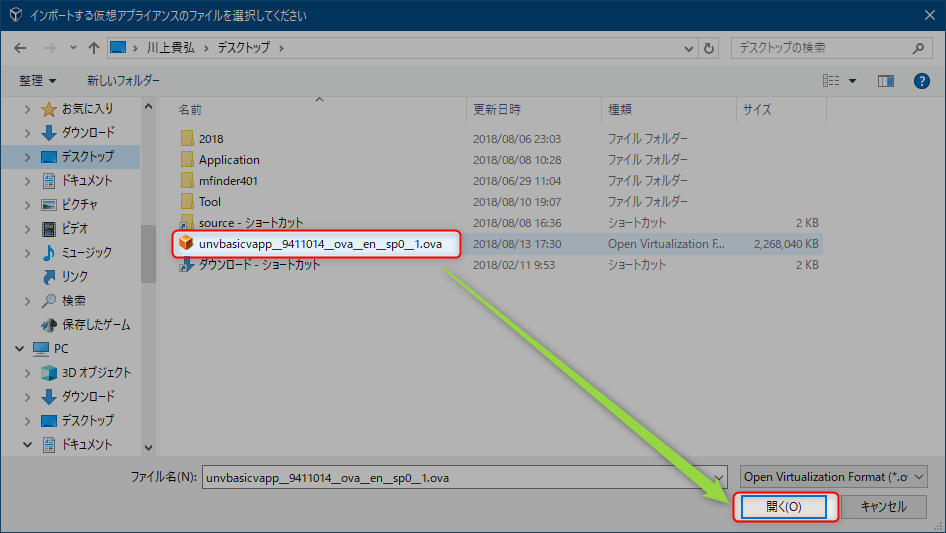Screen dimensions: 946x533
Task: Create a folder with 新しいフォルダー
Action: tap(123, 80)
